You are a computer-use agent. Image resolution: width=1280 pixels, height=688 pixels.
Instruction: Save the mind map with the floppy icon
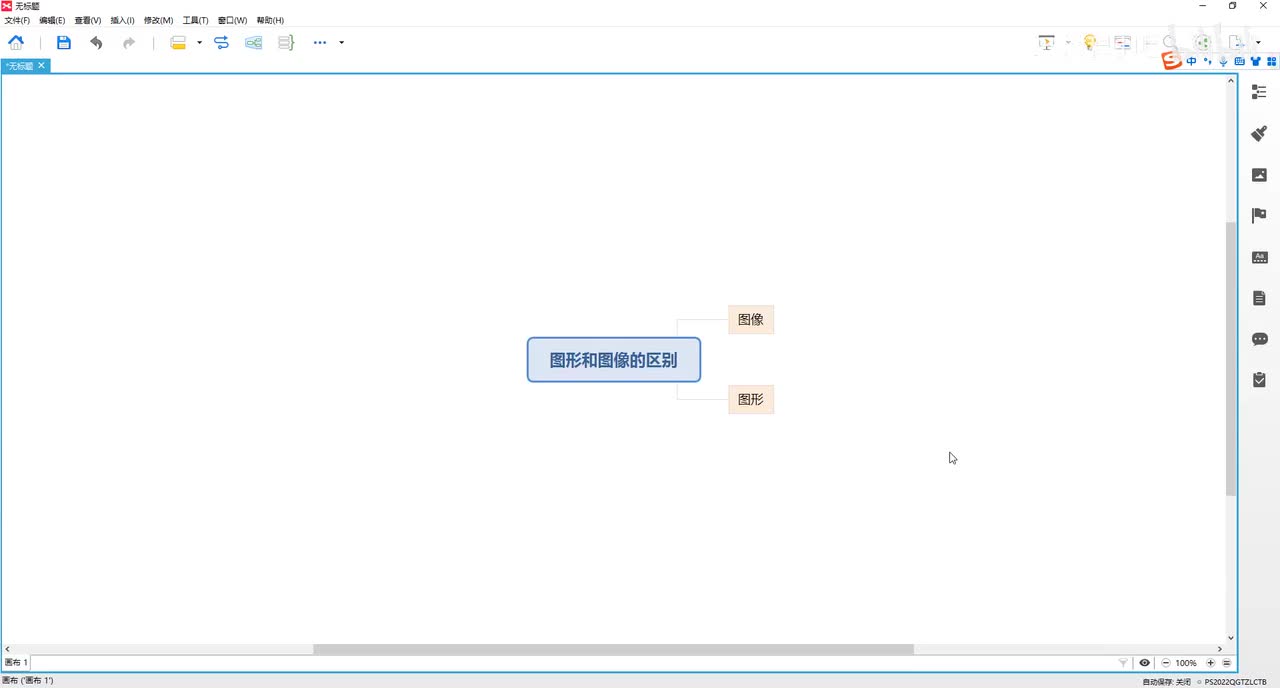click(x=64, y=42)
